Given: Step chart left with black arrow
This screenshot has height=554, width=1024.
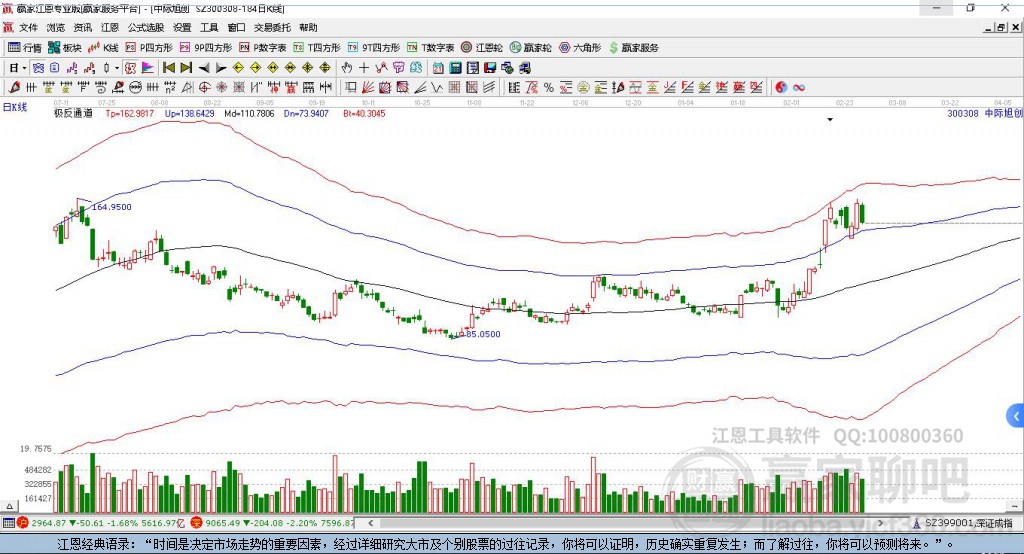Looking at the screenshot, I should tap(204, 68).
